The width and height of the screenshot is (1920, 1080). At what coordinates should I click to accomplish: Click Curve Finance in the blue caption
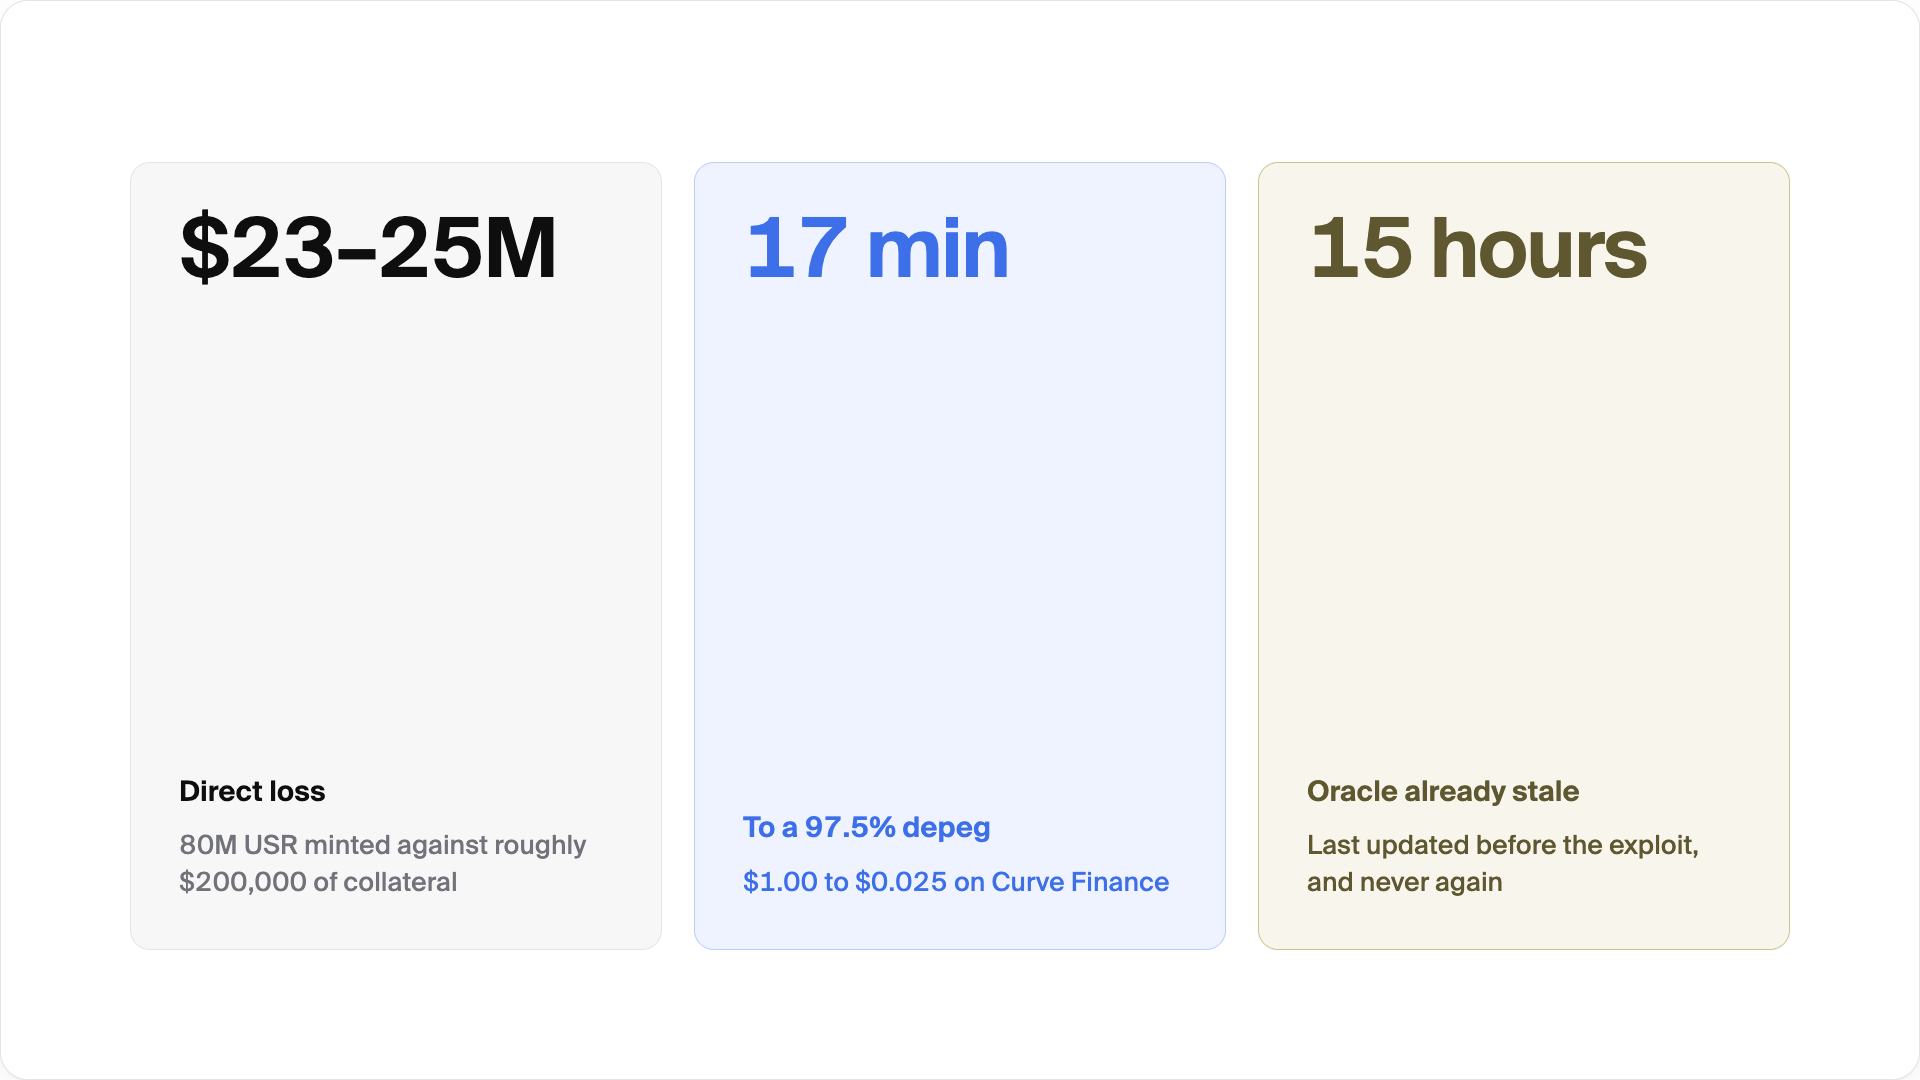coord(1080,882)
